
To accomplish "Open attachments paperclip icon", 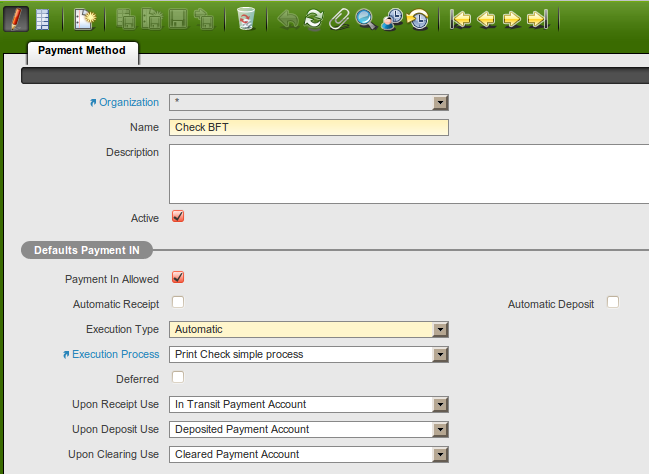I will (x=339, y=19).
